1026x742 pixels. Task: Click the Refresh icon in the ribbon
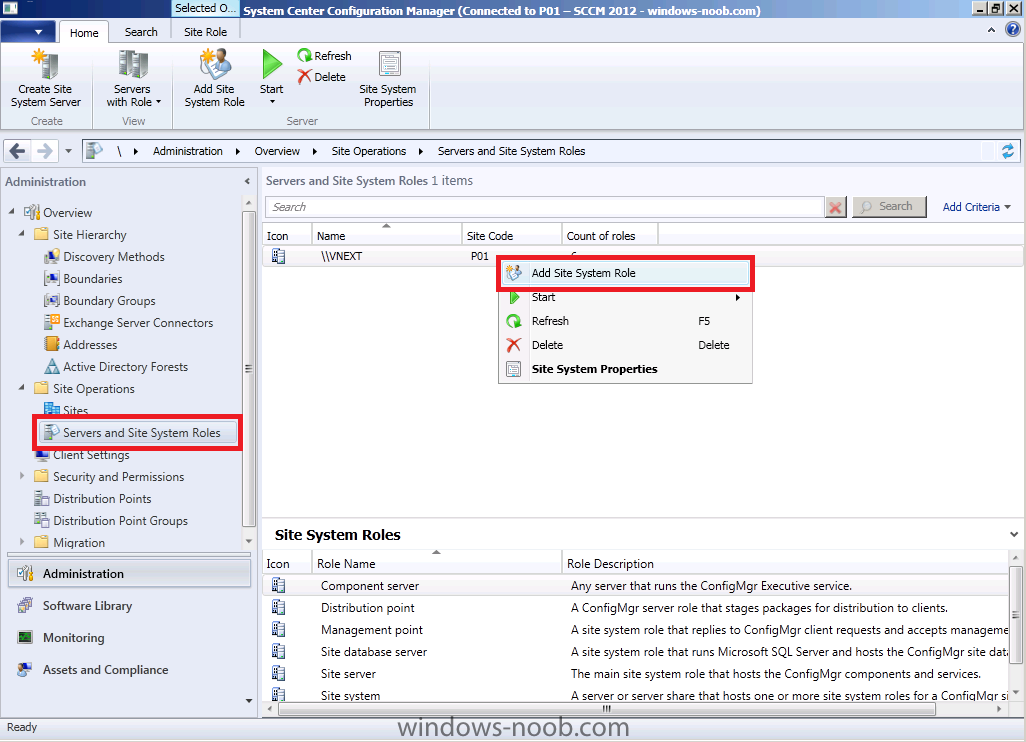coord(304,56)
